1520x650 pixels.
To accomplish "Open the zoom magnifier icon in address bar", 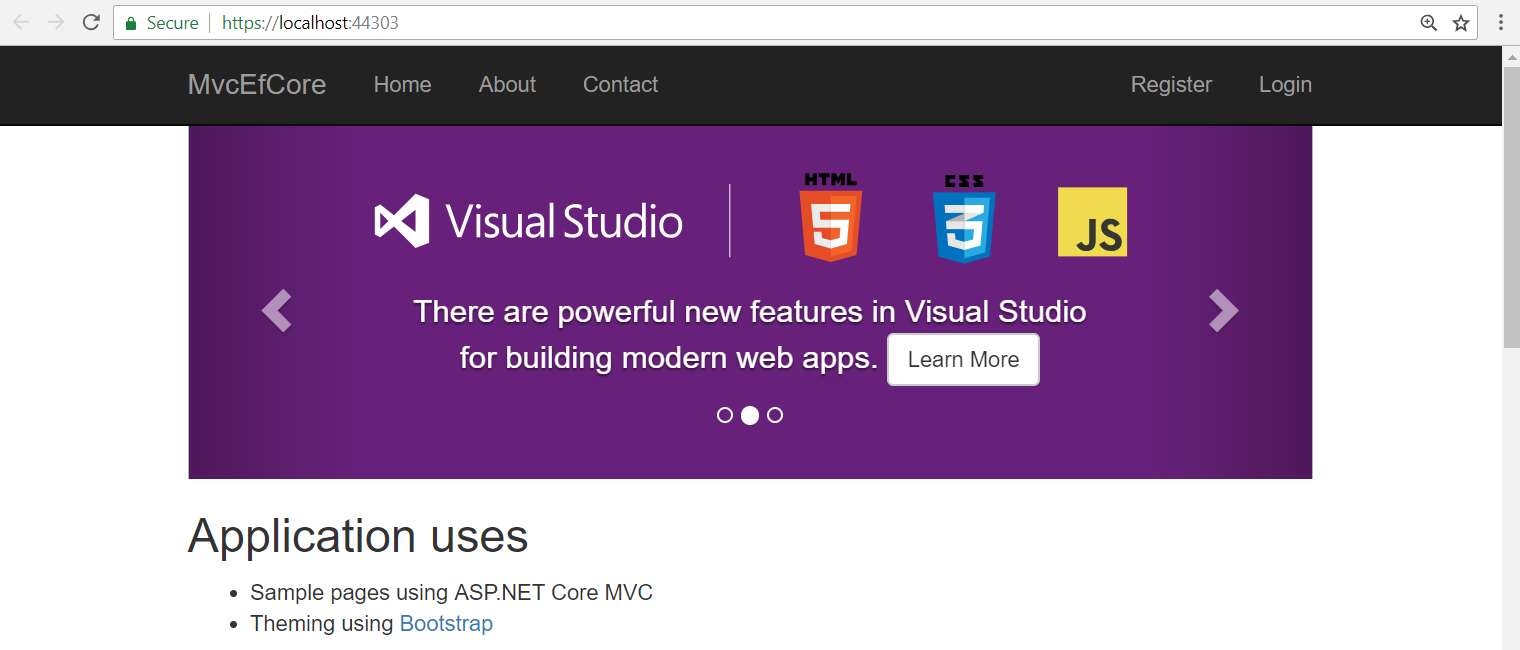I will point(1429,23).
